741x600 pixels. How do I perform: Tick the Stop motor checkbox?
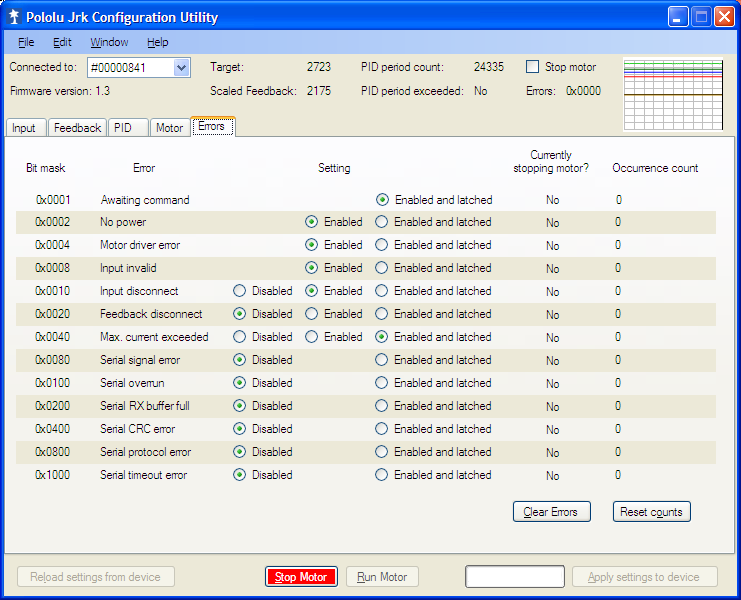pyautogui.click(x=533, y=67)
